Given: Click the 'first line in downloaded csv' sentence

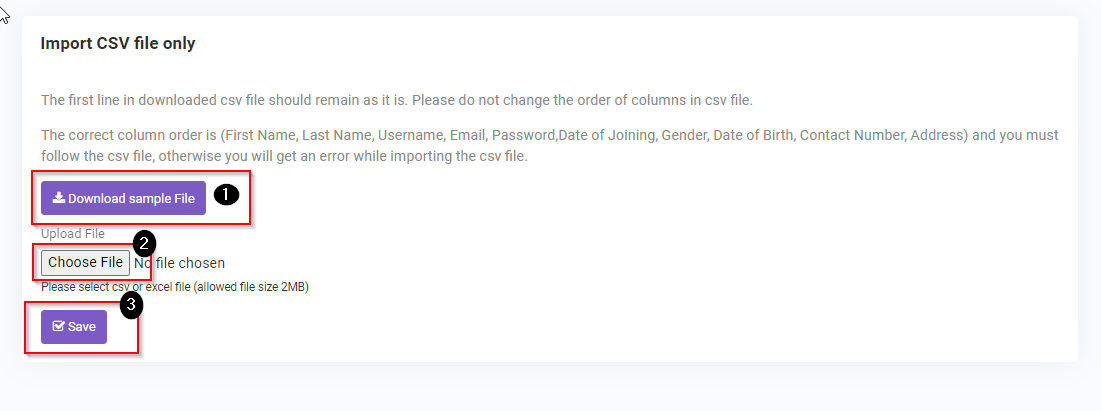Looking at the screenshot, I should point(396,100).
